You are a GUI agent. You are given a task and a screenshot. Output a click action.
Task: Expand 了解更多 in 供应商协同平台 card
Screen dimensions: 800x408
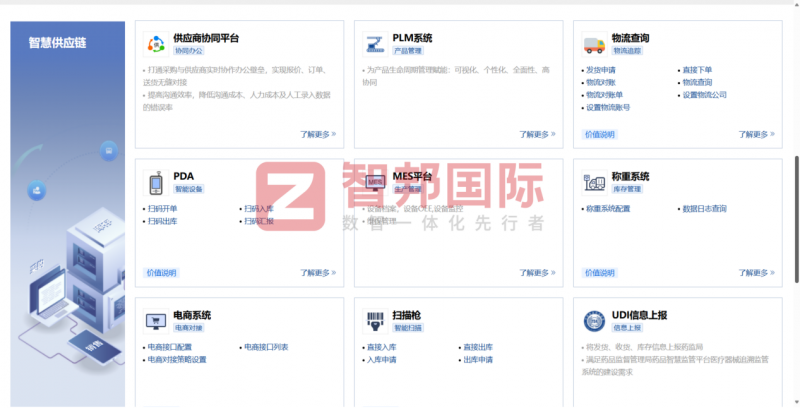tap(318, 134)
